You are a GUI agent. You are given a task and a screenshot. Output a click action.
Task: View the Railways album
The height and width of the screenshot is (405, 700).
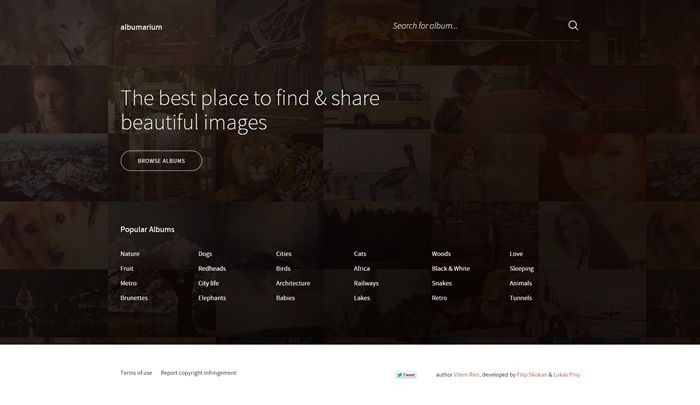point(366,283)
